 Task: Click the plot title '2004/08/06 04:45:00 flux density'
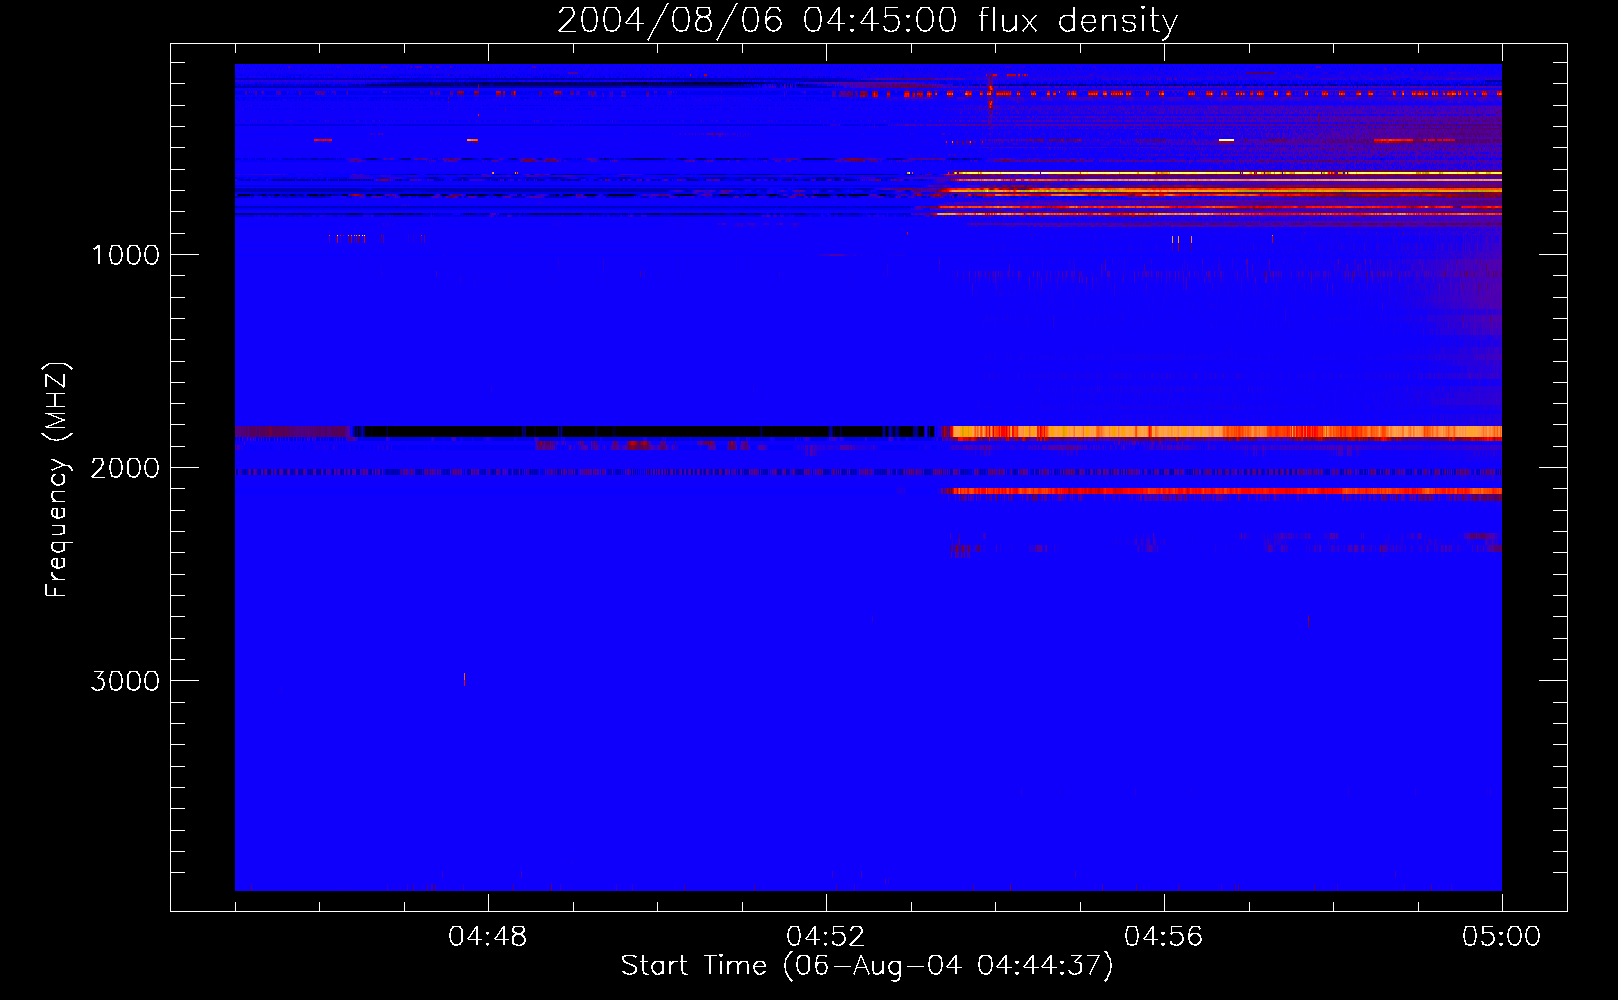pyautogui.click(x=867, y=20)
